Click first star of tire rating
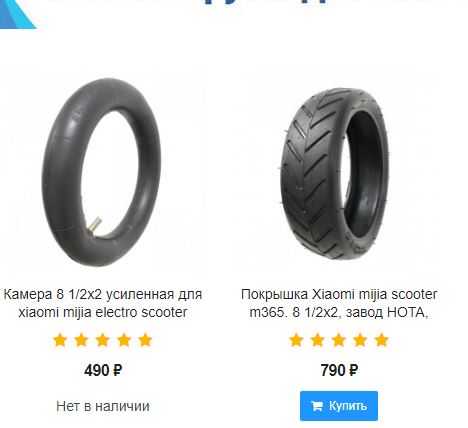The image size is (468, 428). coord(296,340)
